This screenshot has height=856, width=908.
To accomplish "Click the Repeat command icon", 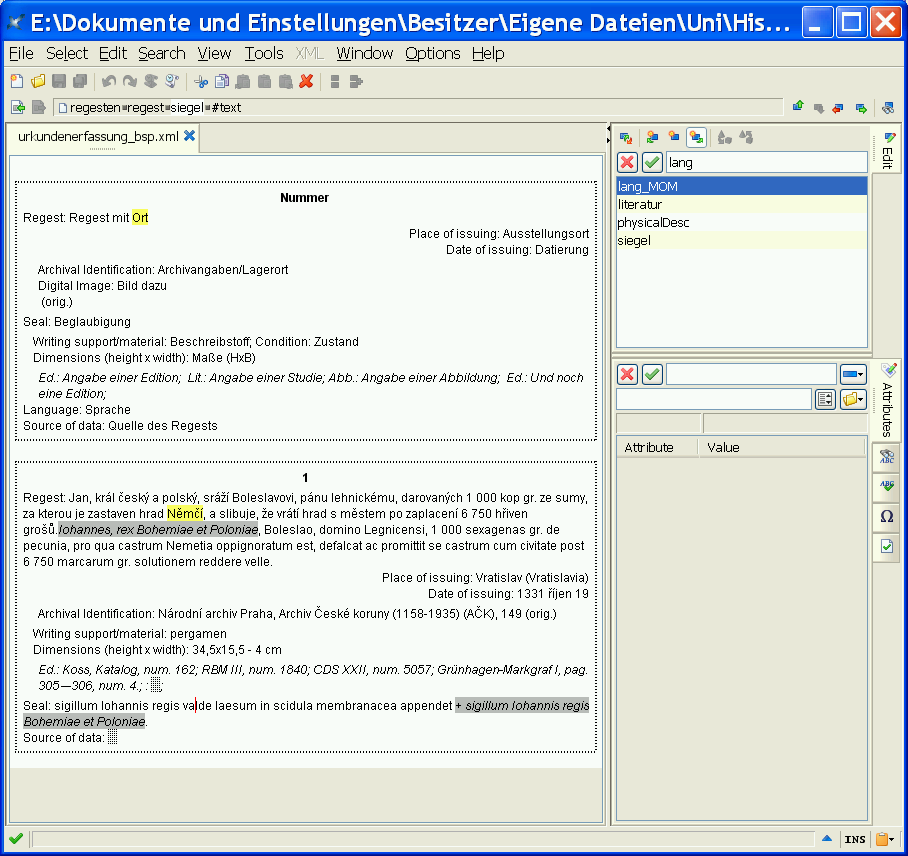I will point(151,82).
